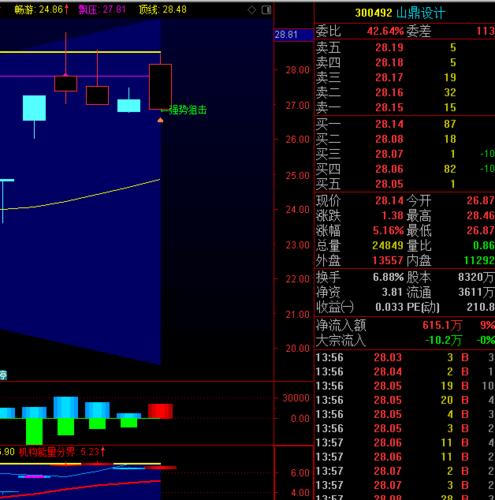The height and width of the screenshot is (500, 495).
Task: Click the orange triangle marker below the last candle
Action: (x=160, y=120)
